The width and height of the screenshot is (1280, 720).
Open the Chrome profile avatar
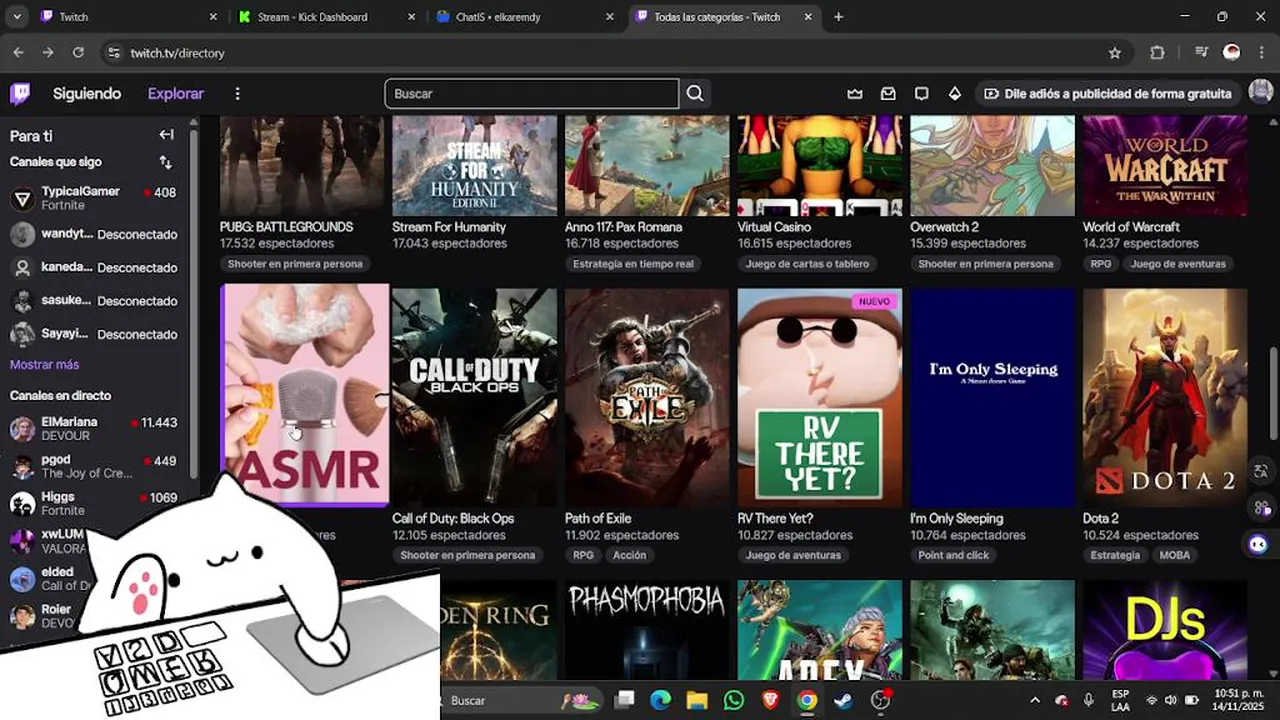click(1232, 53)
